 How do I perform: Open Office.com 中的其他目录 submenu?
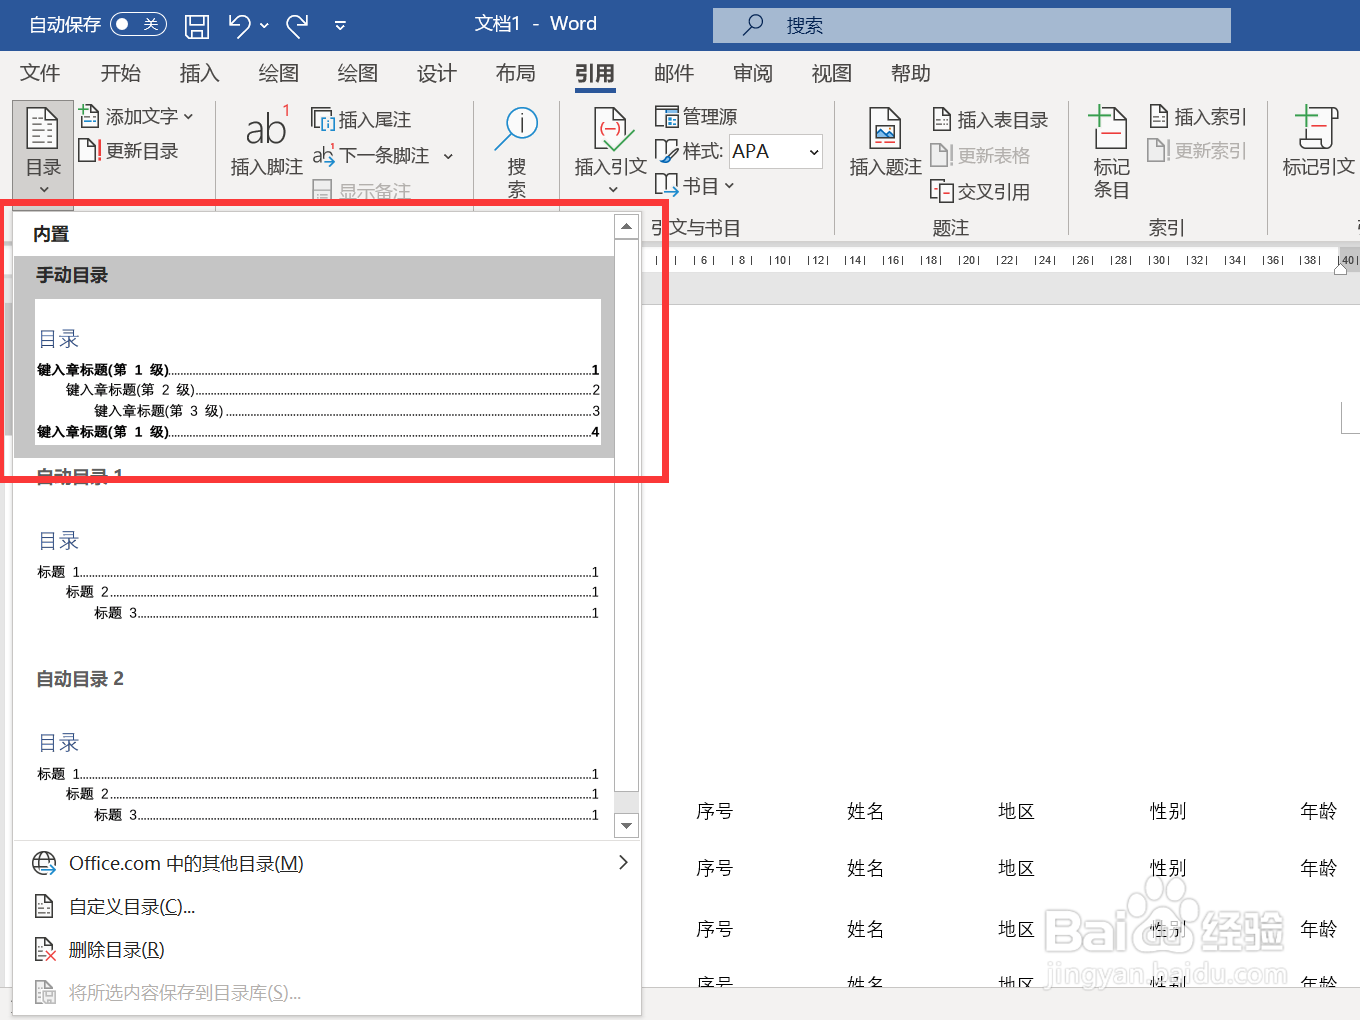pyautogui.click(x=327, y=863)
